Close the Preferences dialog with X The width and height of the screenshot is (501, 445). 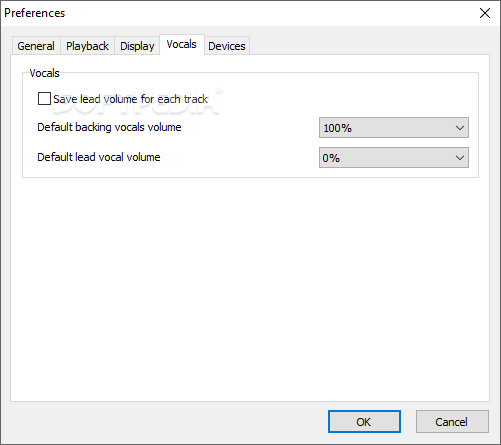point(484,13)
